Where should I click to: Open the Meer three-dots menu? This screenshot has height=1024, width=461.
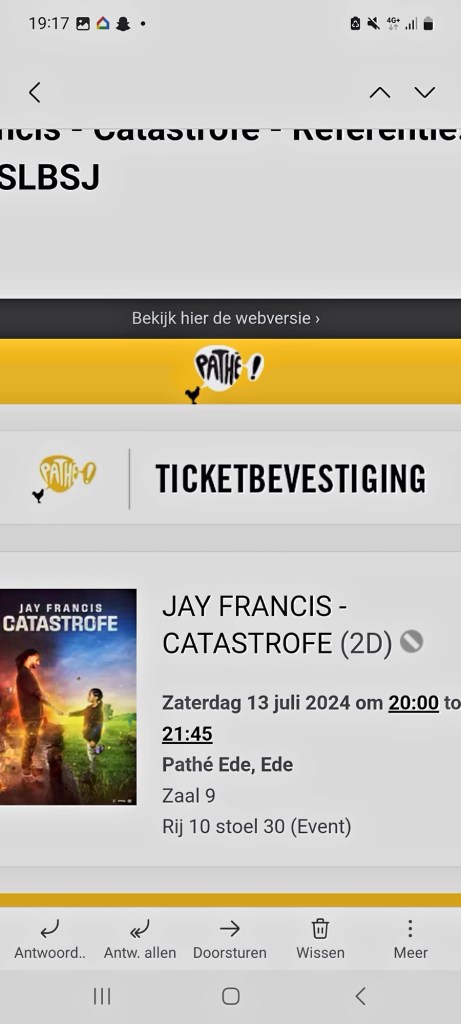click(x=410, y=928)
